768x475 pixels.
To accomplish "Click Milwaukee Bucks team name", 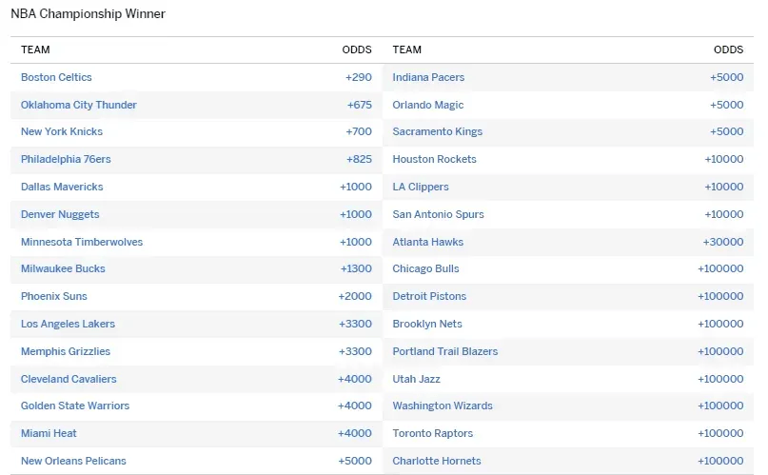I will [63, 269].
